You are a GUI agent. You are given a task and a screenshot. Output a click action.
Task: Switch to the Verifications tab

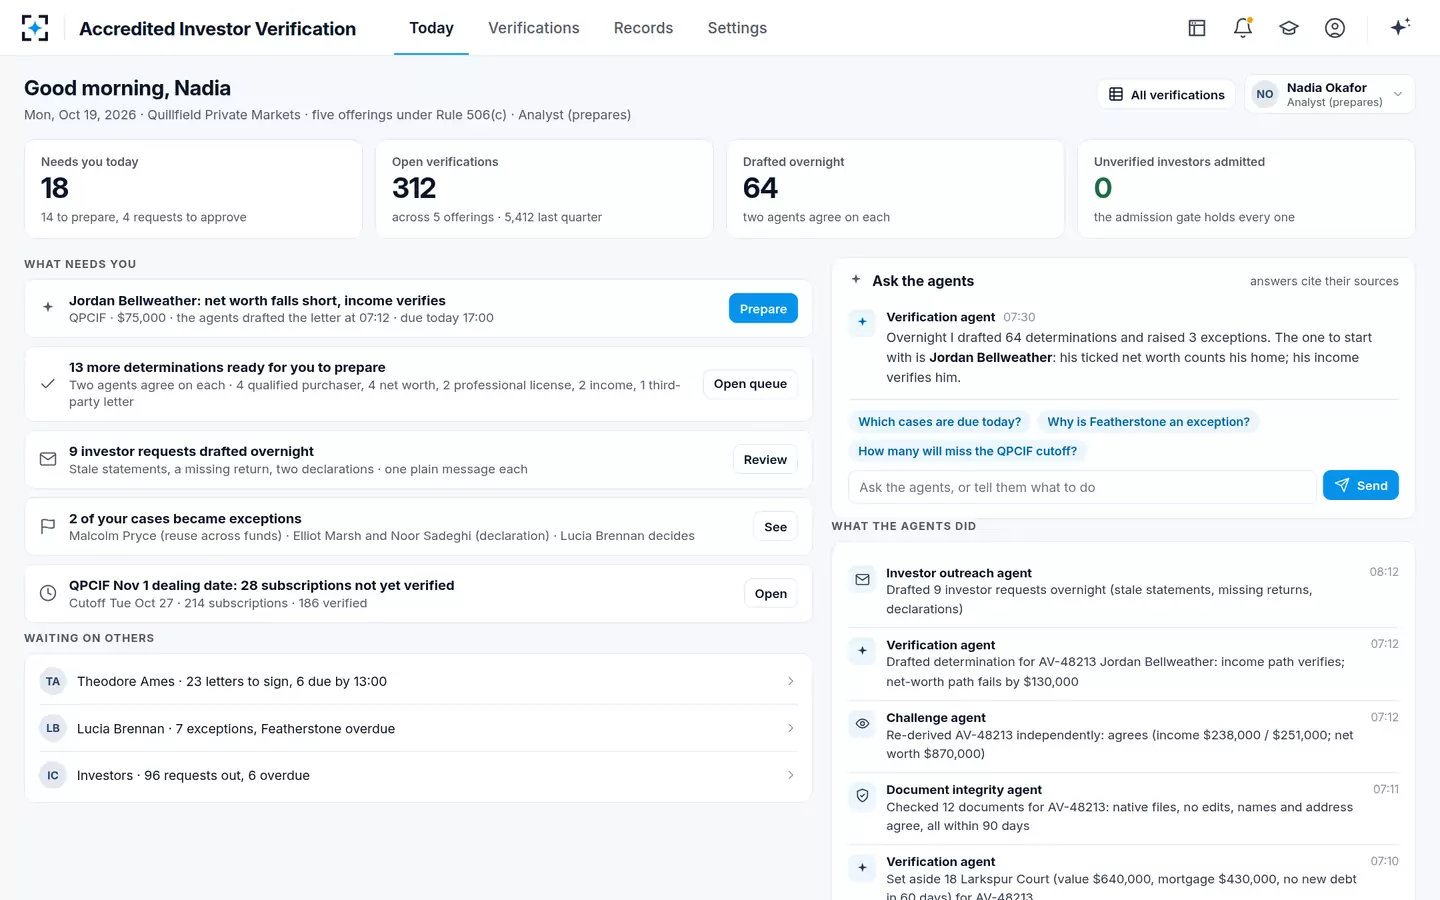pos(534,28)
